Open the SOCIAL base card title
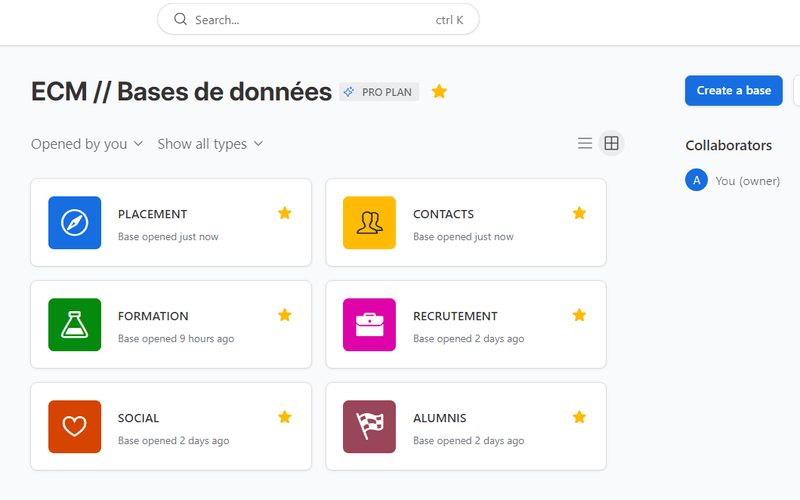800x500 pixels. coord(139,418)
